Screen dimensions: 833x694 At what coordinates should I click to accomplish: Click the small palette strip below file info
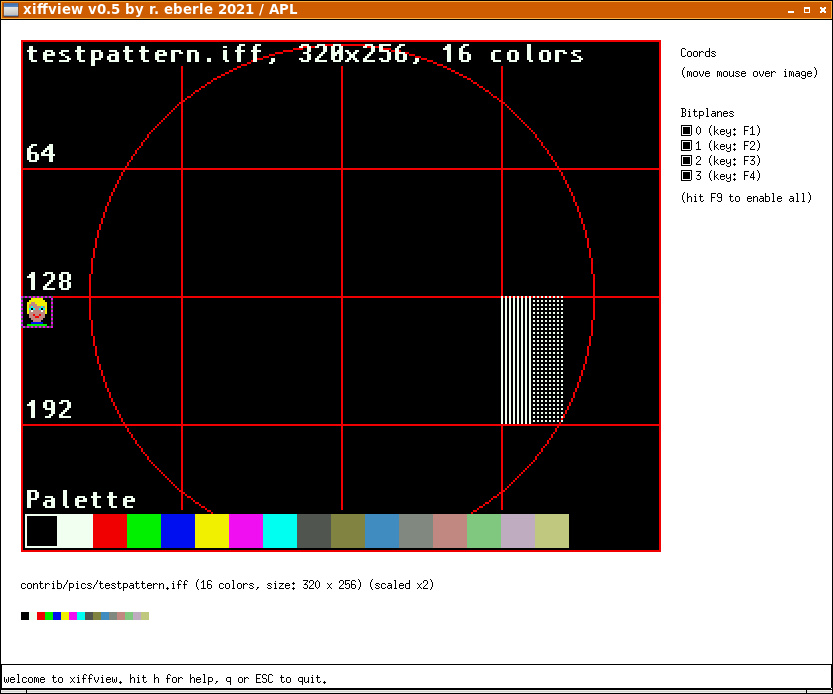coord(85,616)
